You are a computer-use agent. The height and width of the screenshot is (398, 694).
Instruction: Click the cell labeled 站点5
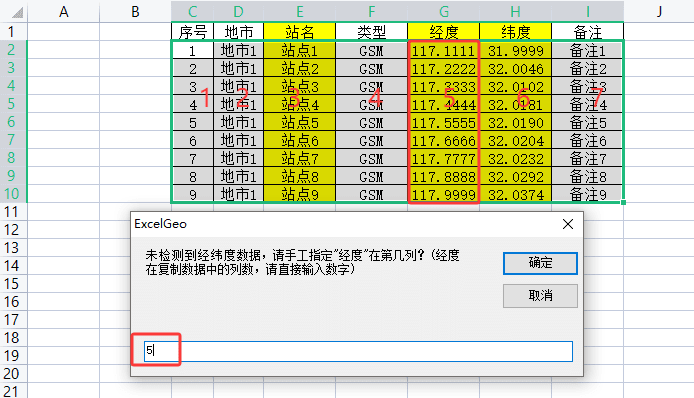[x=300, y=122]
